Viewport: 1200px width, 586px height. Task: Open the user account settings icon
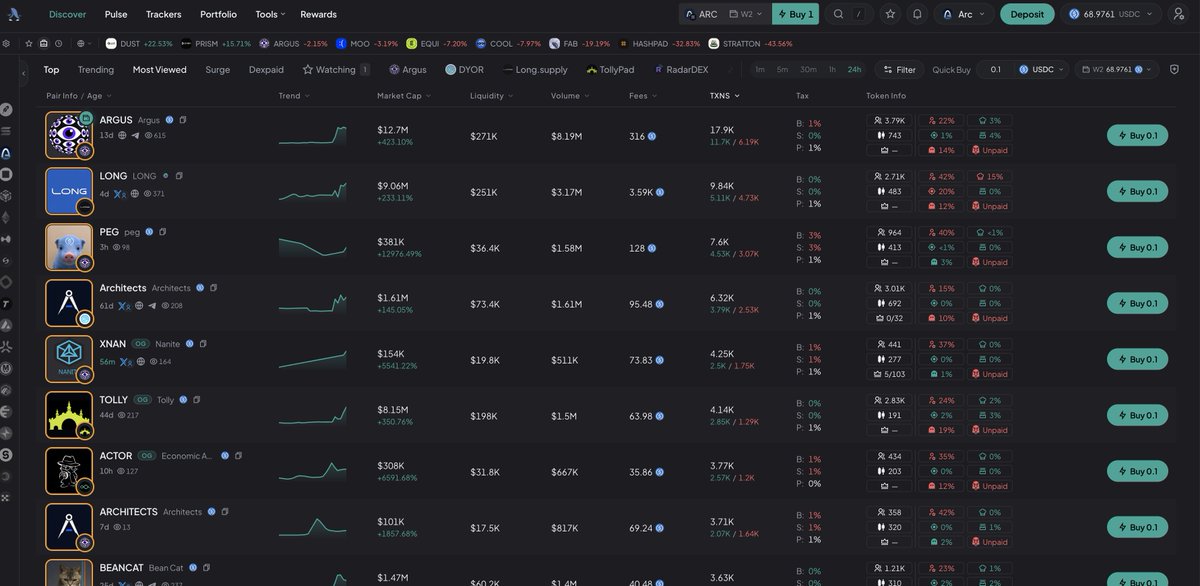[x=1178, y=14]
